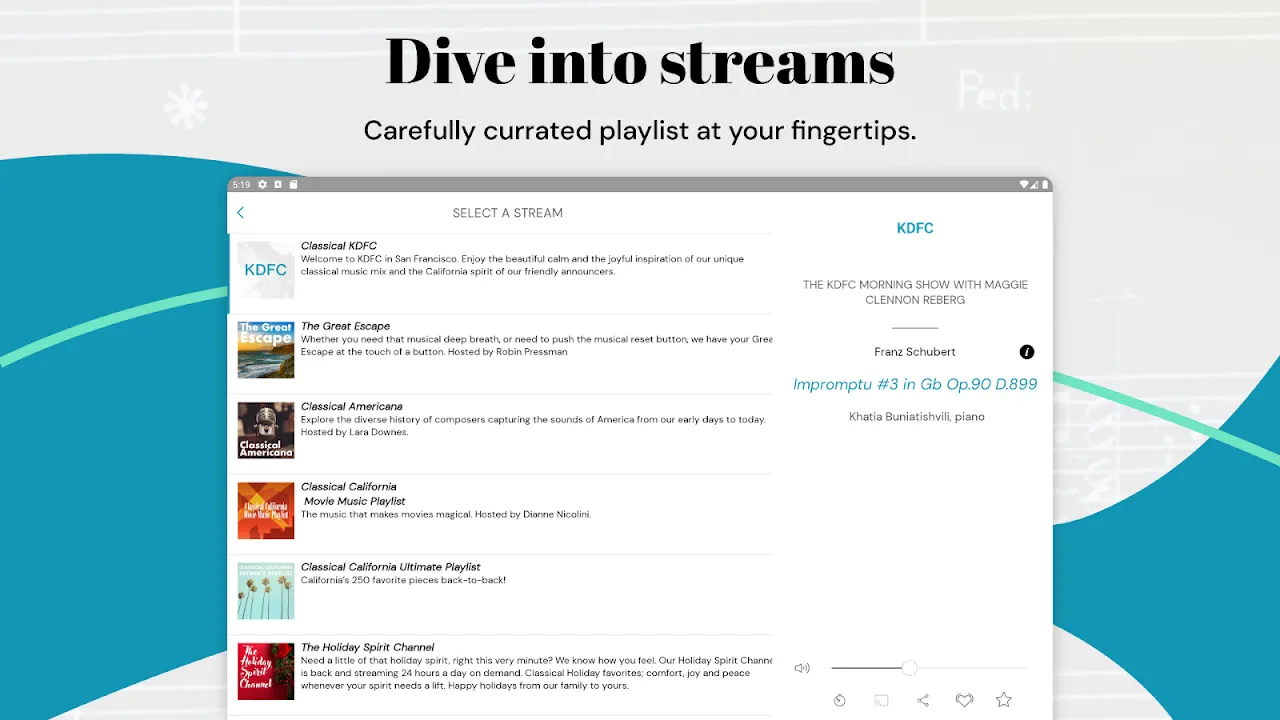
Task: Open the Movie Music Playlist thumbnail
Action: point(266,511)
